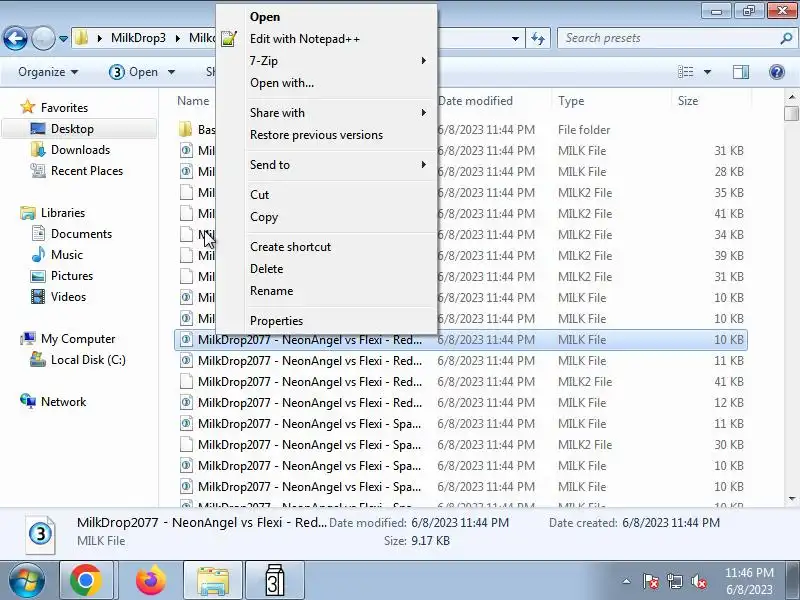Expand the Share with submenu
Screen dimensions: 800x600
coord(327,113)
